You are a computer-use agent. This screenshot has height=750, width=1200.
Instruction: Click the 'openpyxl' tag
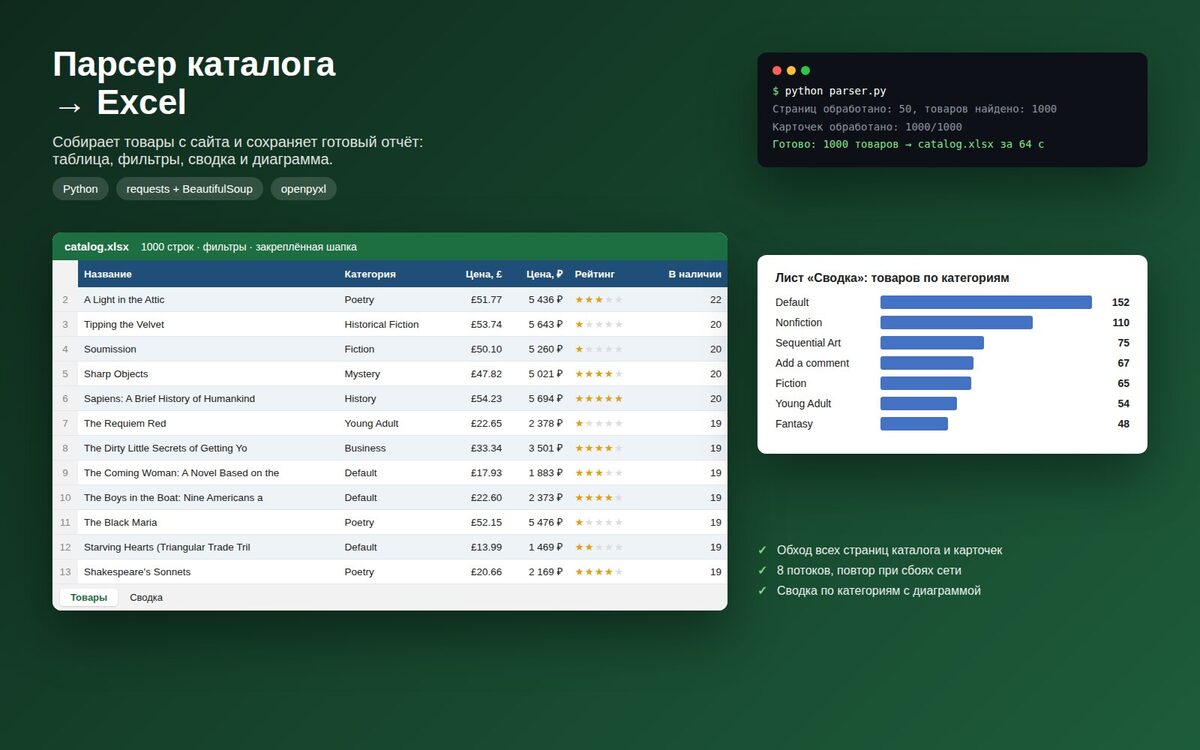(303, 189)
